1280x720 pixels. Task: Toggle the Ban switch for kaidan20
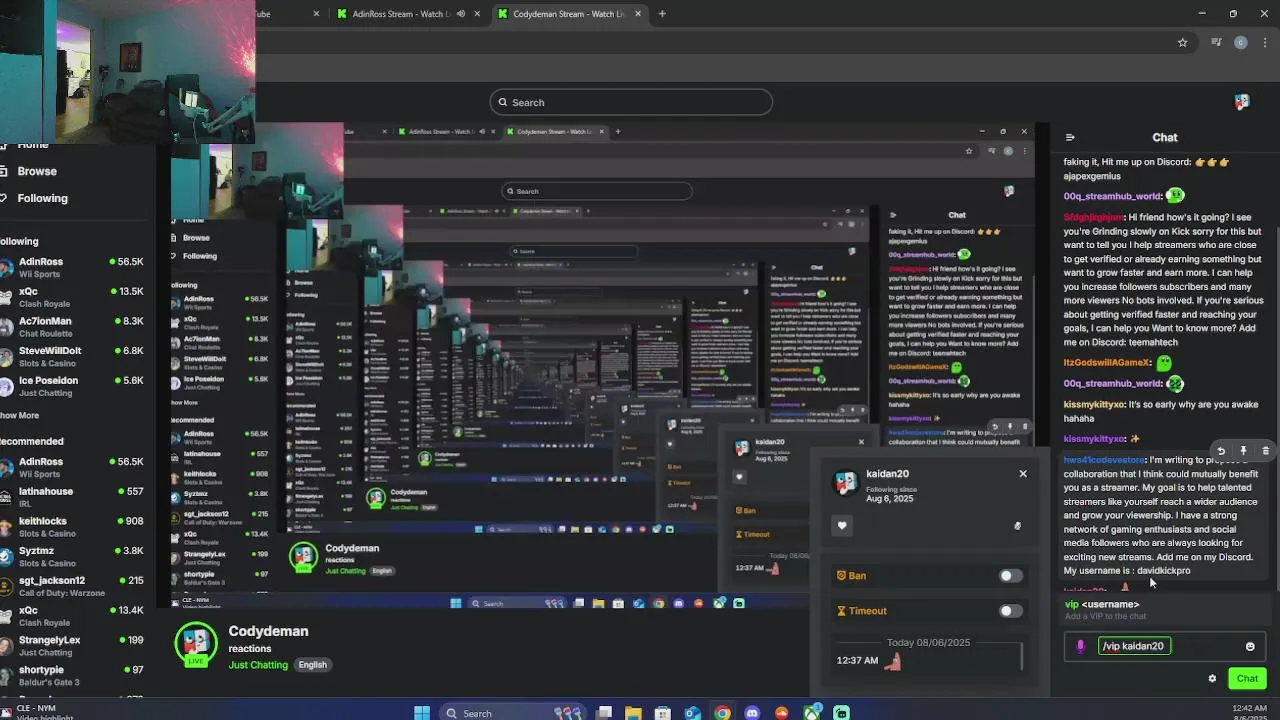(1011, 576)
